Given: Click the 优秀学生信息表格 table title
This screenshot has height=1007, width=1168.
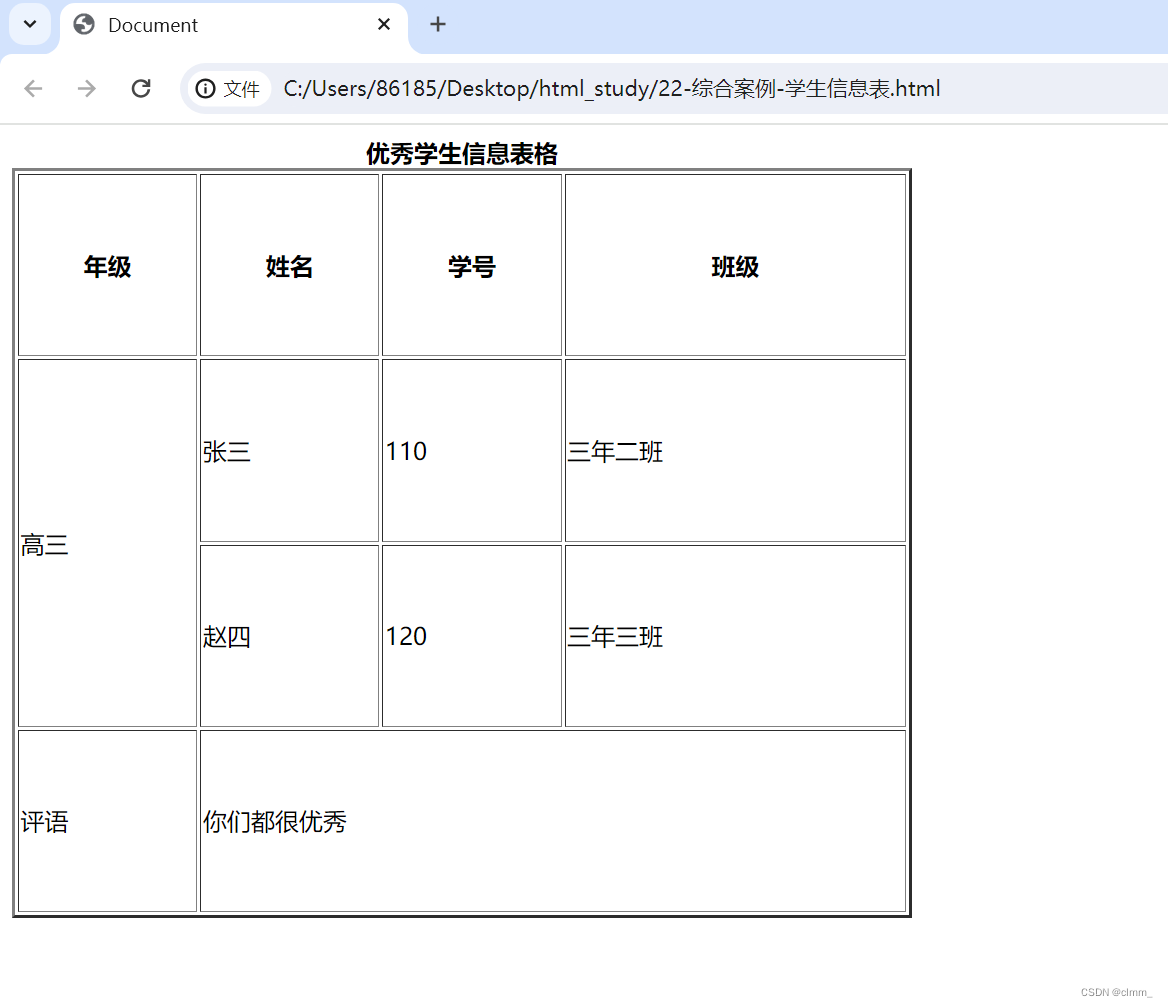Looking at the screenshot, I should (461, 154).
